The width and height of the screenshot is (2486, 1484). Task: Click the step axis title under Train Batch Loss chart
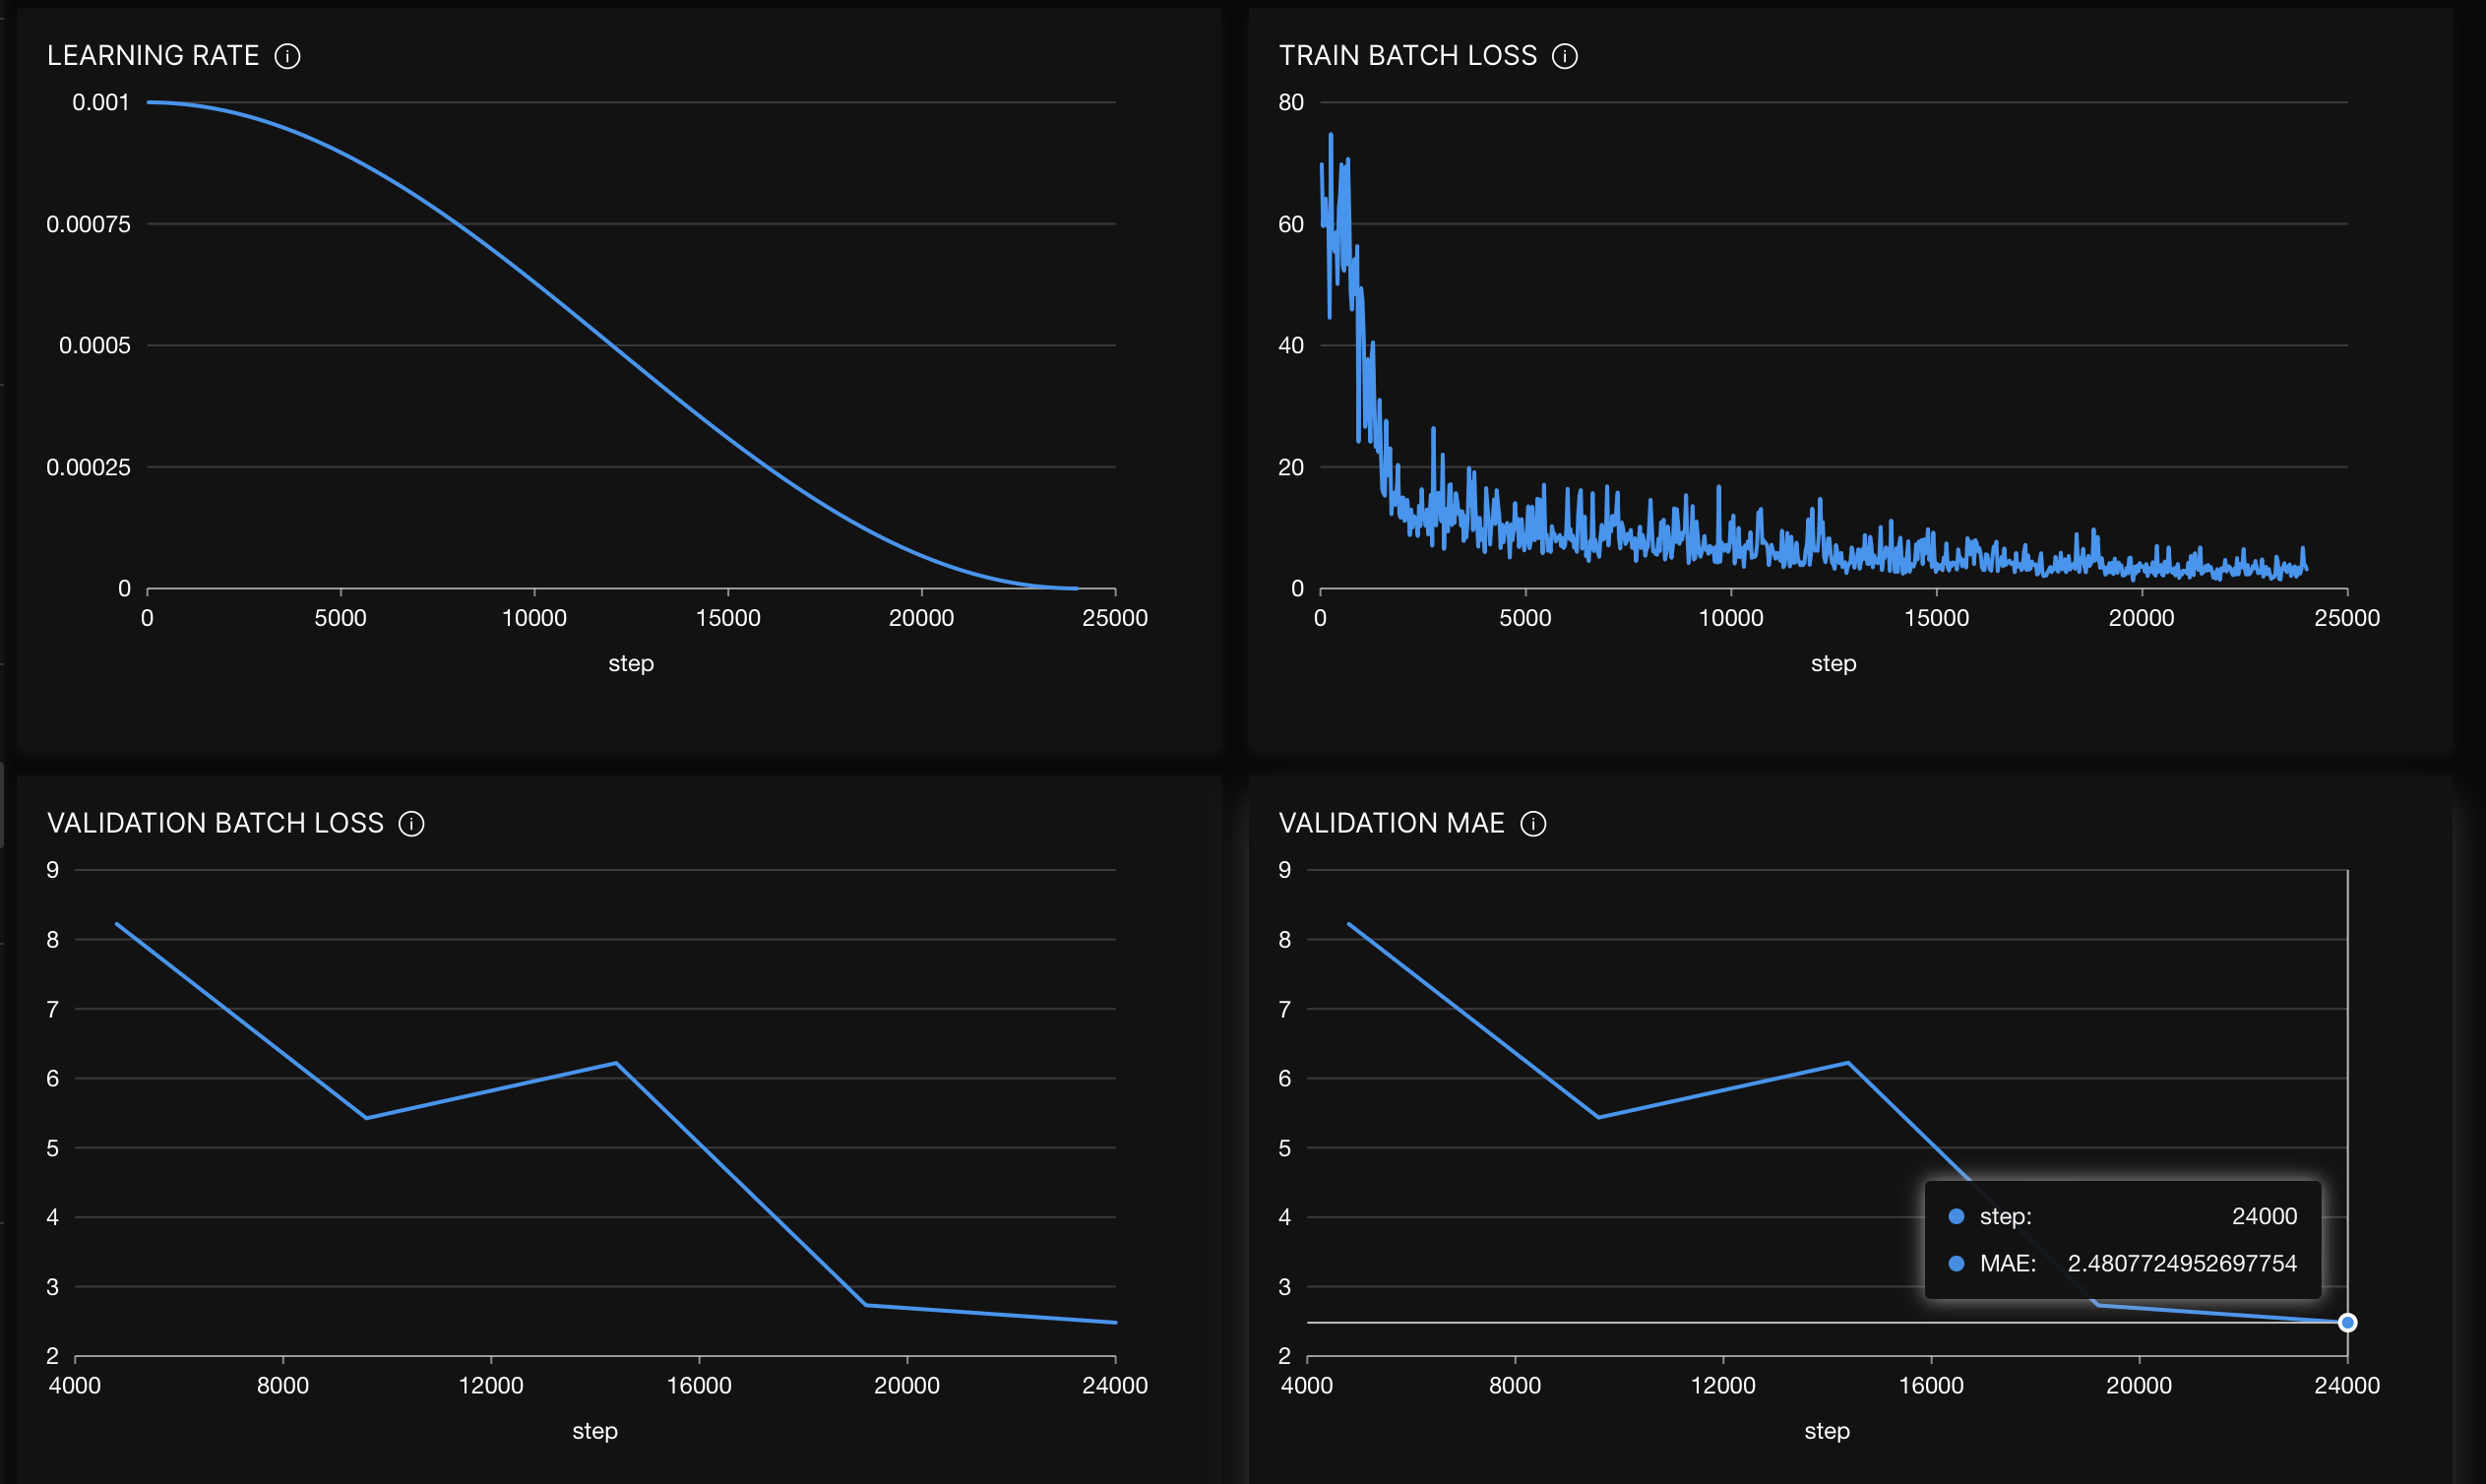pyautogui.click(x=1833, y=664)
